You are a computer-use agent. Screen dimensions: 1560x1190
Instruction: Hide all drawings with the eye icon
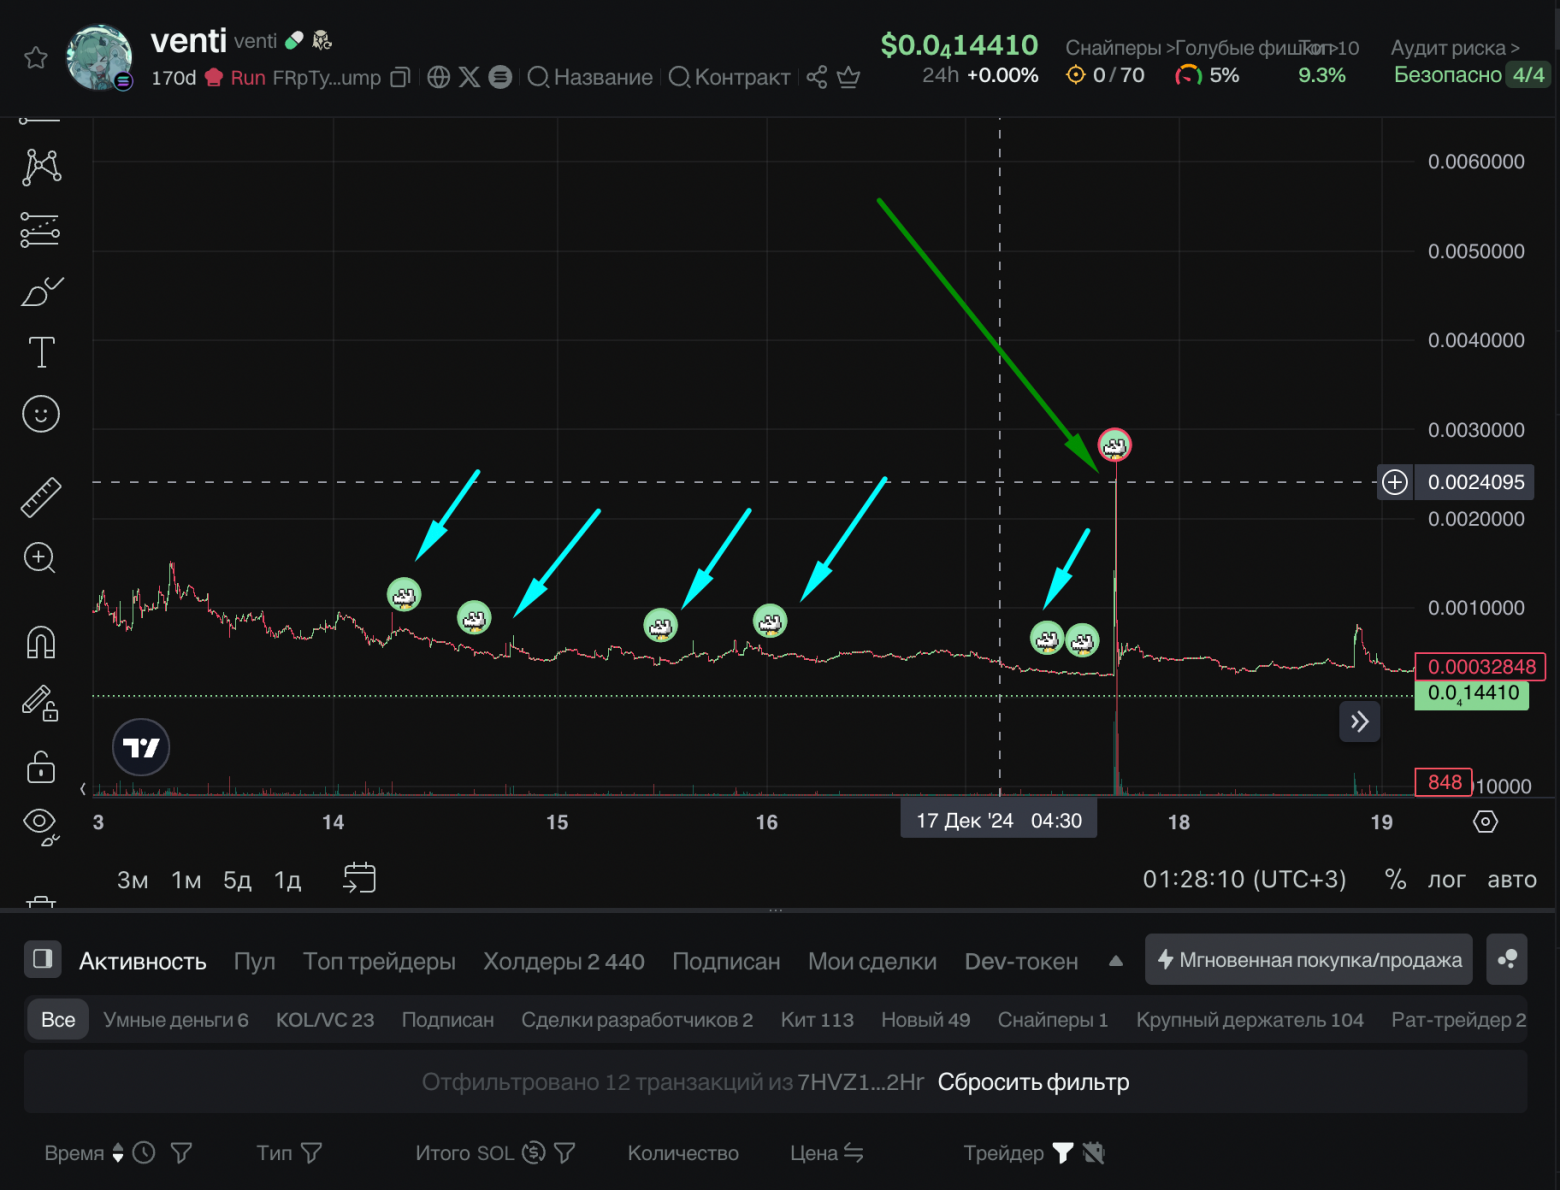click(41, 825)
